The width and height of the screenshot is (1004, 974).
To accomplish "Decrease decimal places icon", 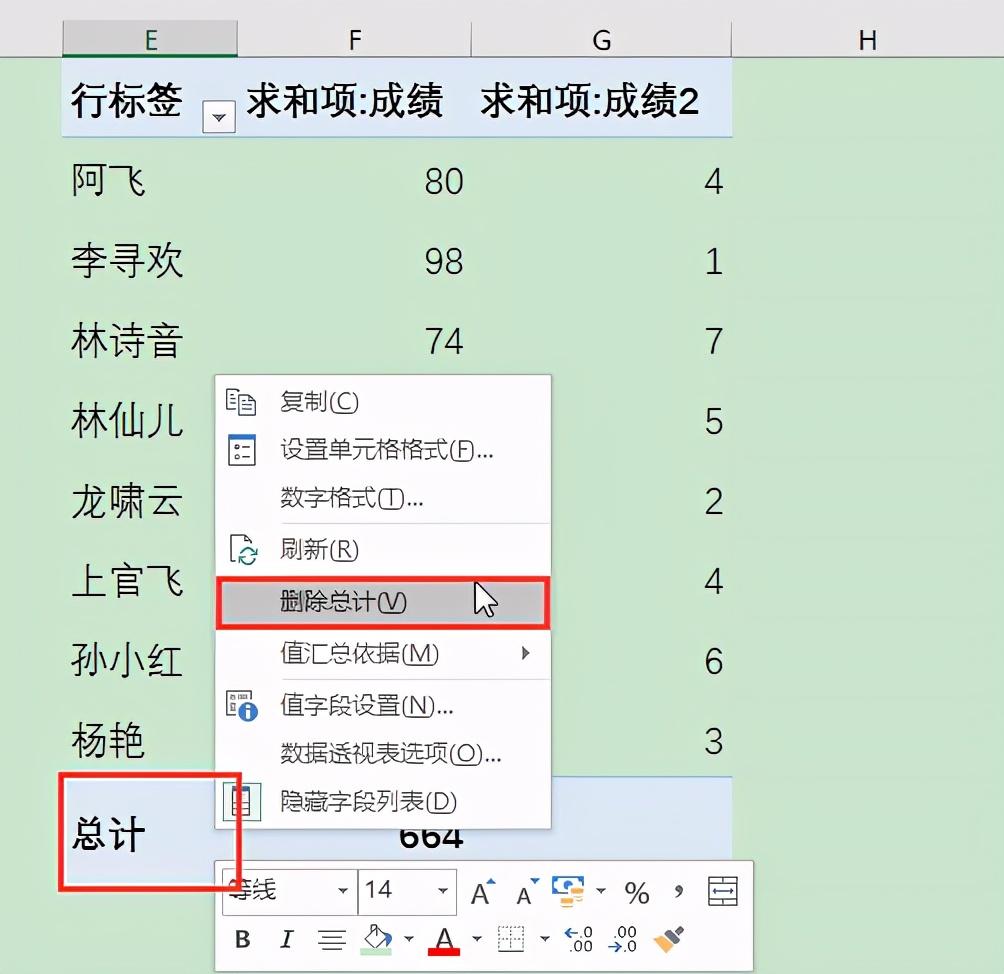I will pos(622,939).
